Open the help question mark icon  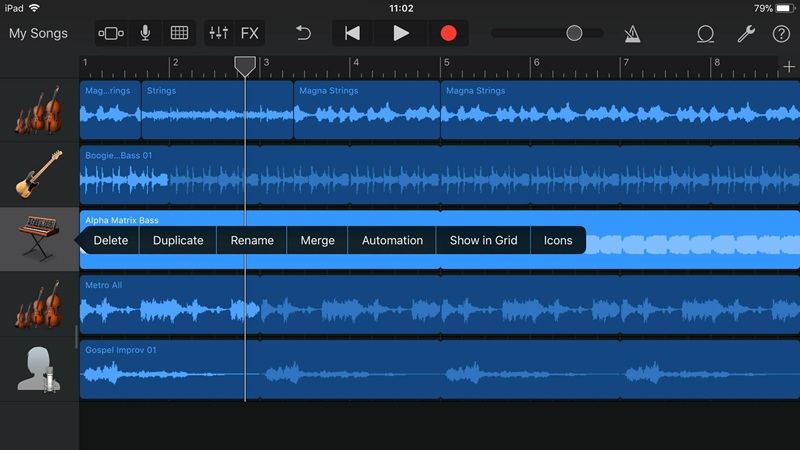pos(781,33)
